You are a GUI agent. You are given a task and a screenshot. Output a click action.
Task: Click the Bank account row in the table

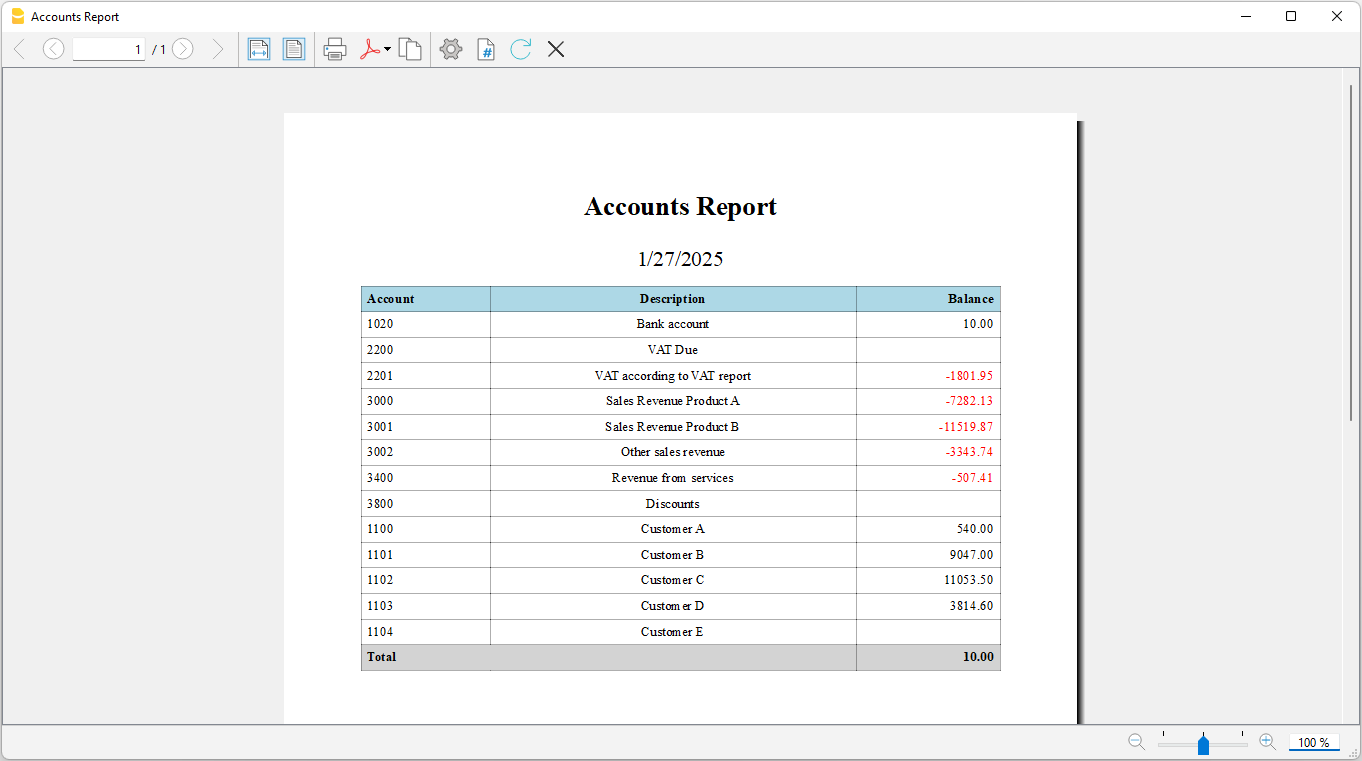pyautogui.click(x=672, y=324)
